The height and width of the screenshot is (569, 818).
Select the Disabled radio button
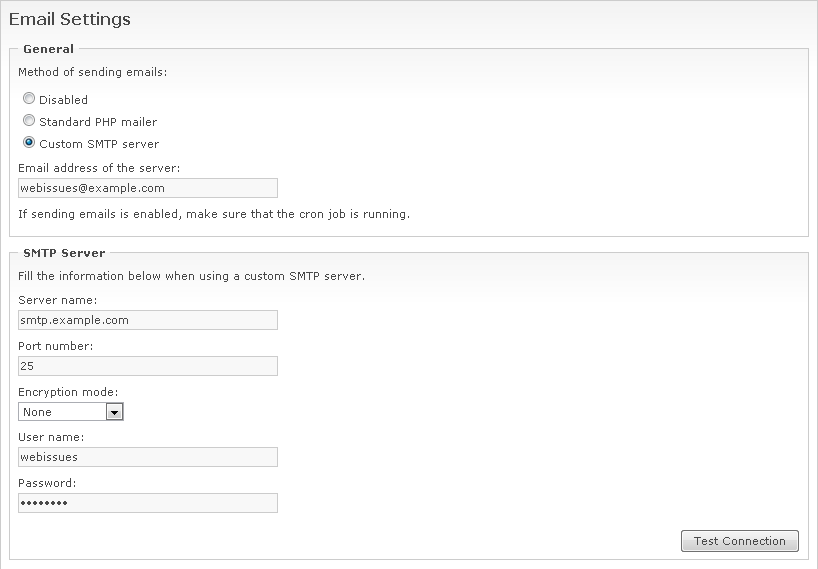coord(29,99)
